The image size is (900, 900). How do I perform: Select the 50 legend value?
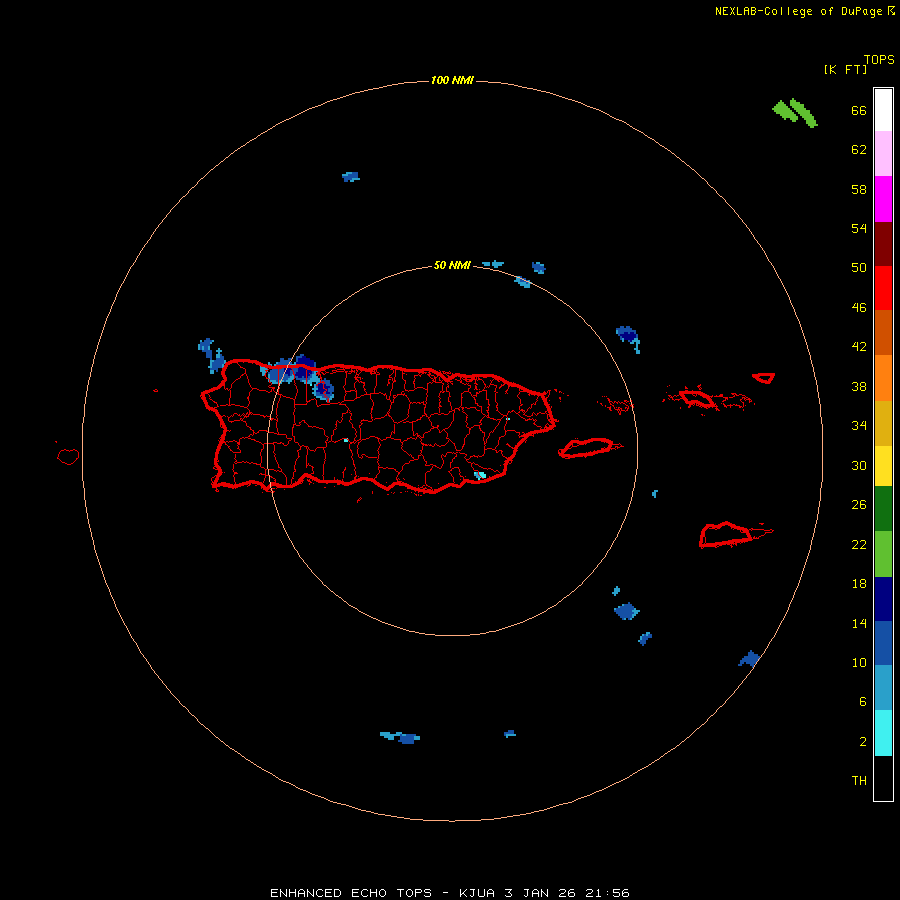pyautogui.click(x=859, y=268)
